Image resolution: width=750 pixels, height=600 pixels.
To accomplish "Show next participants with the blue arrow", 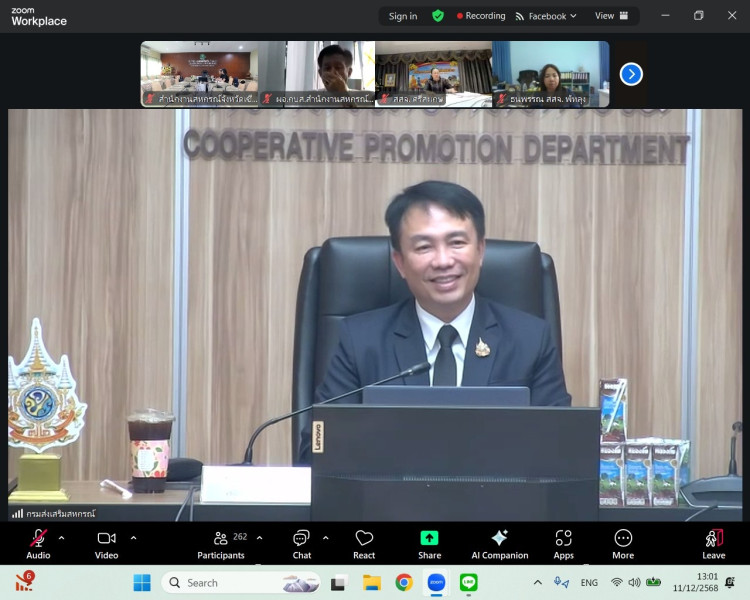I will click(631, 74).
